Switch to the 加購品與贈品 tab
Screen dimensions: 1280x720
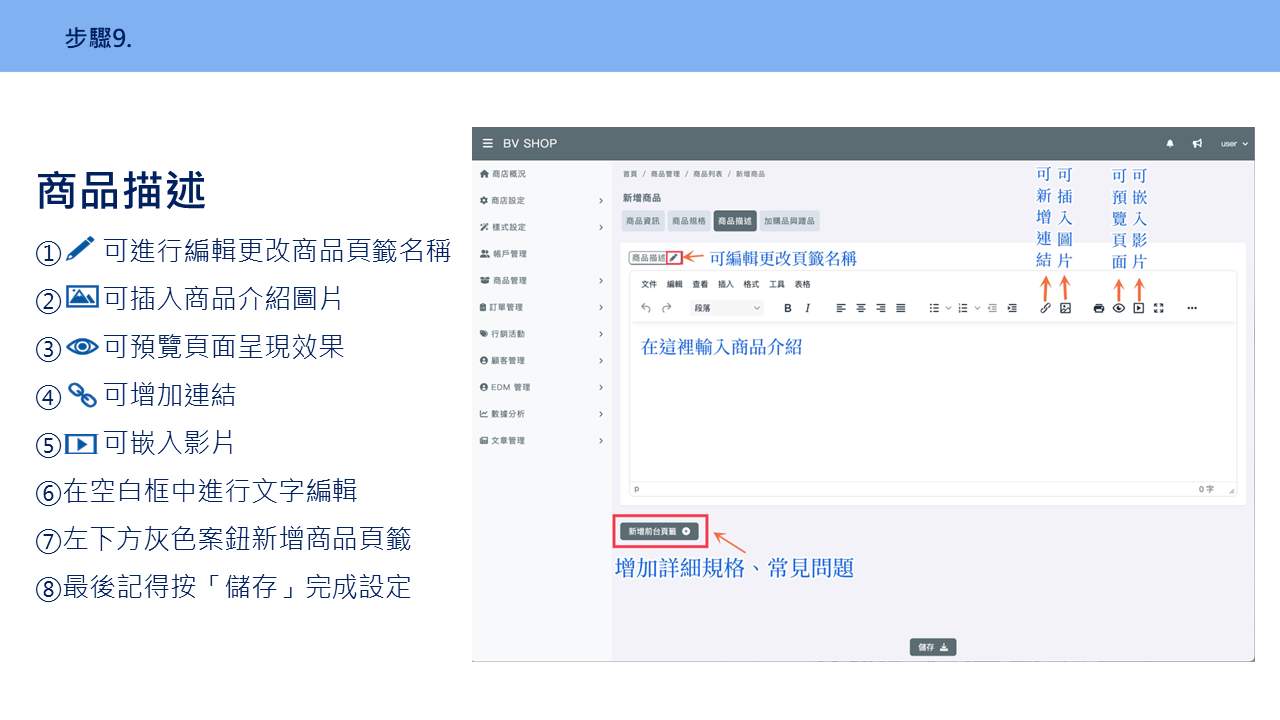789,221
